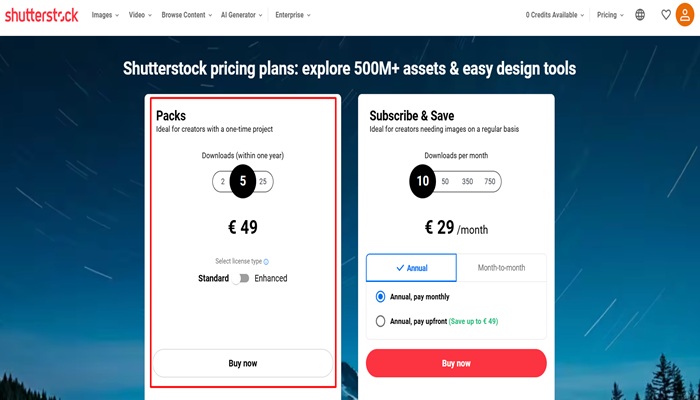Expand the Images dropdown menu
This screenshot has height=400, width=700.
[x=105, y=15]
